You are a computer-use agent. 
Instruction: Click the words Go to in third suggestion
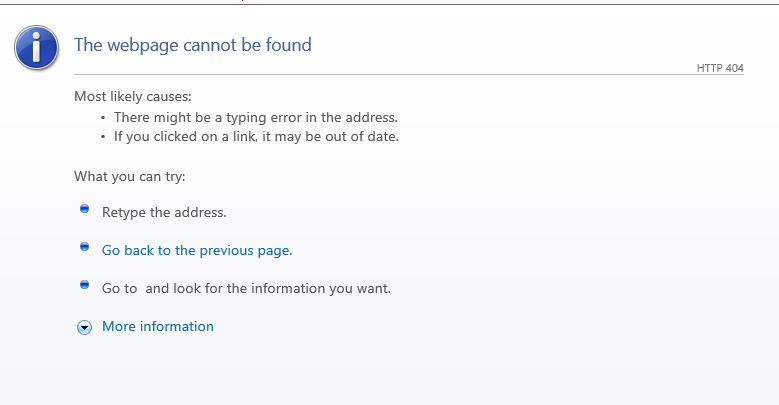coord(119,288)
